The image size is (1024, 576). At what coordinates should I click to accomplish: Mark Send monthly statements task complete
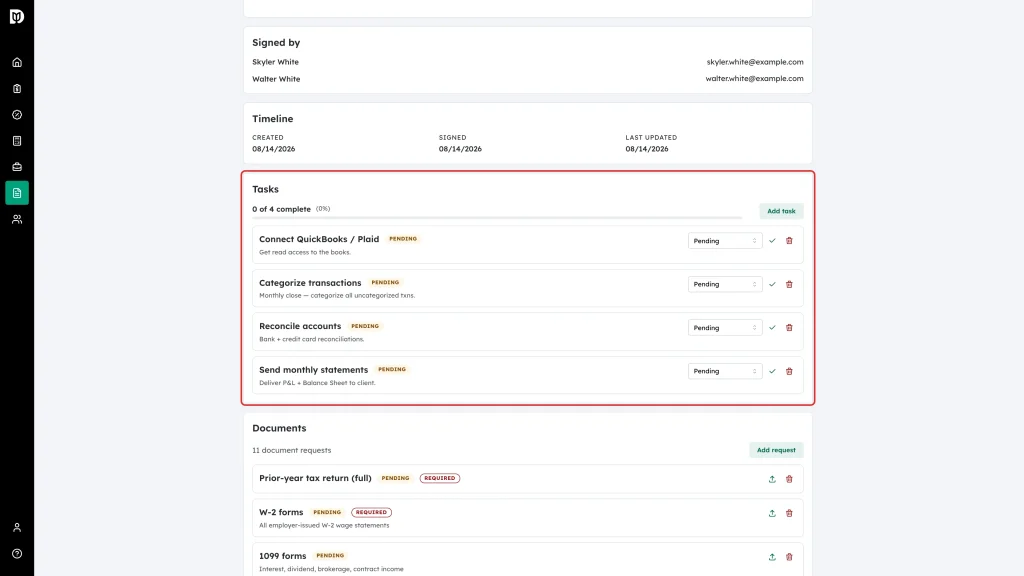point(773,372)
